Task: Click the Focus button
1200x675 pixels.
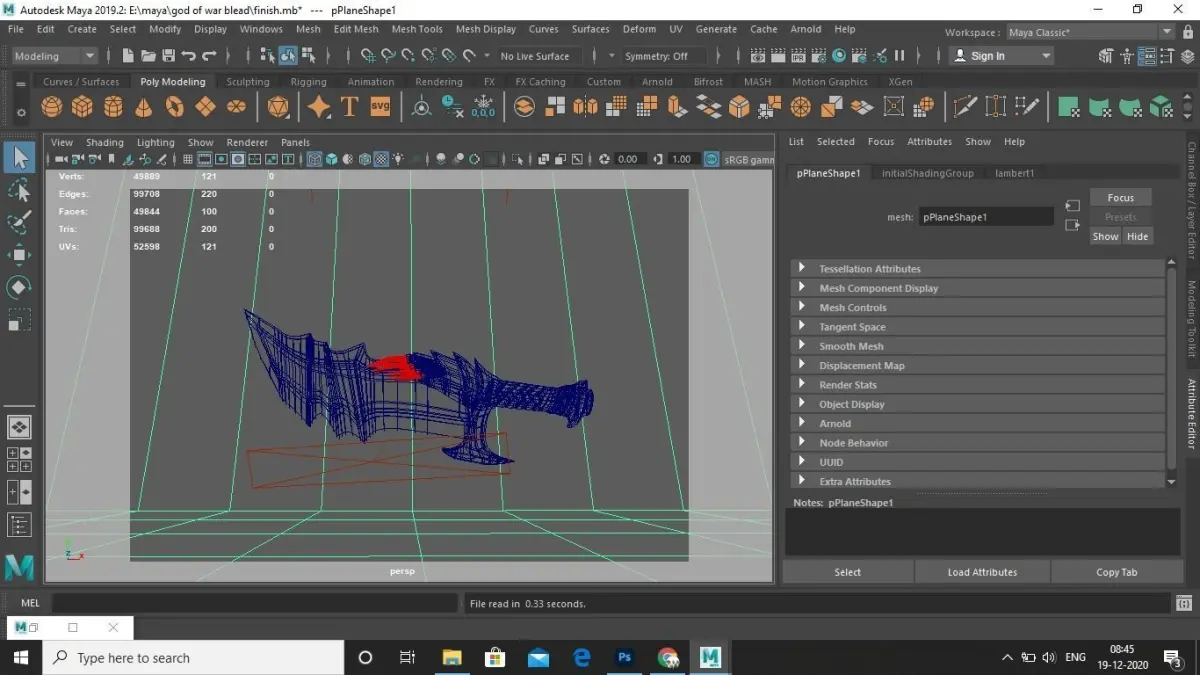Action: coord(1121,197)
